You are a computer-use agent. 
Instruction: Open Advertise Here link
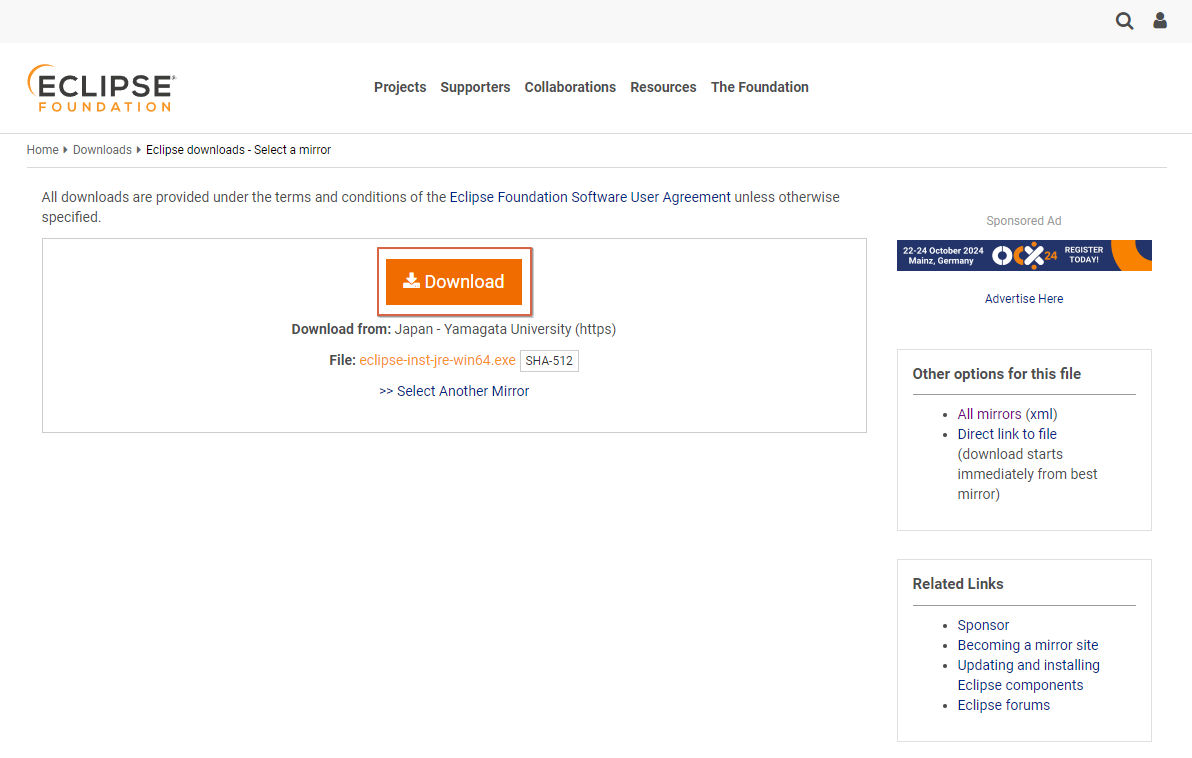(x=1024, y=299)
